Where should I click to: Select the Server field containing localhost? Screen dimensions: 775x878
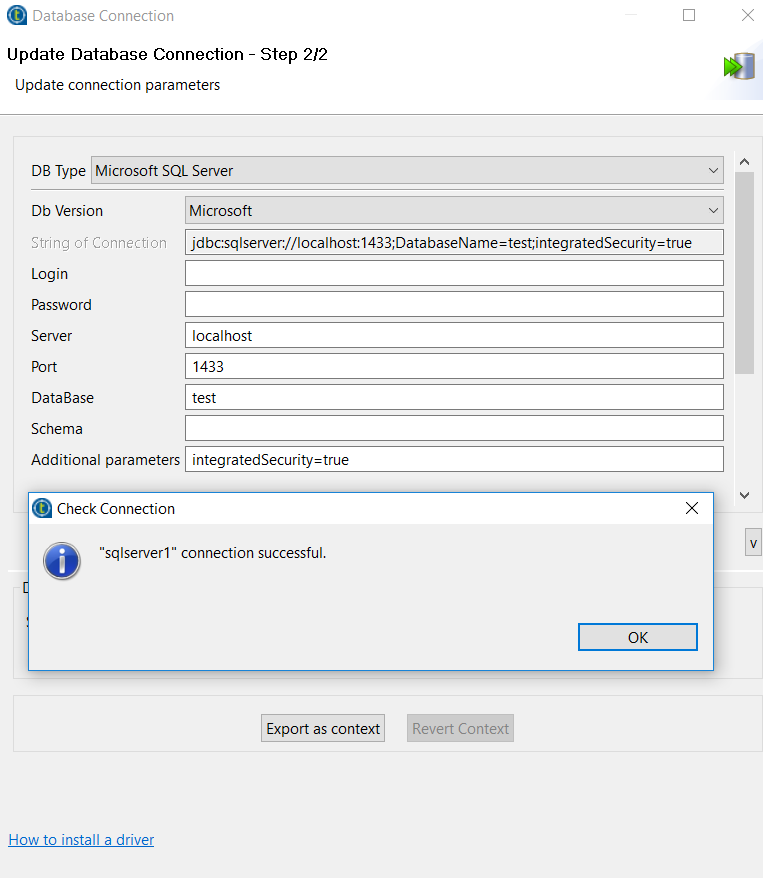(454, 336)
